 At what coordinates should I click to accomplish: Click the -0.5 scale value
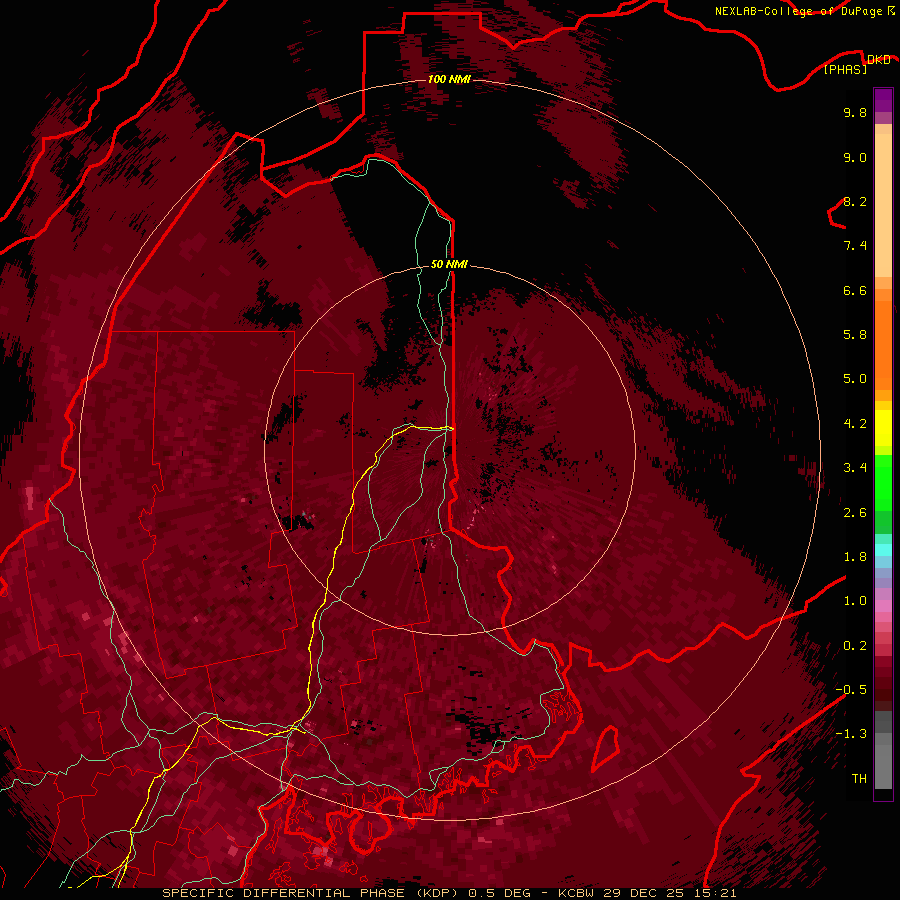pyautogui.click(x=851, y=690)
